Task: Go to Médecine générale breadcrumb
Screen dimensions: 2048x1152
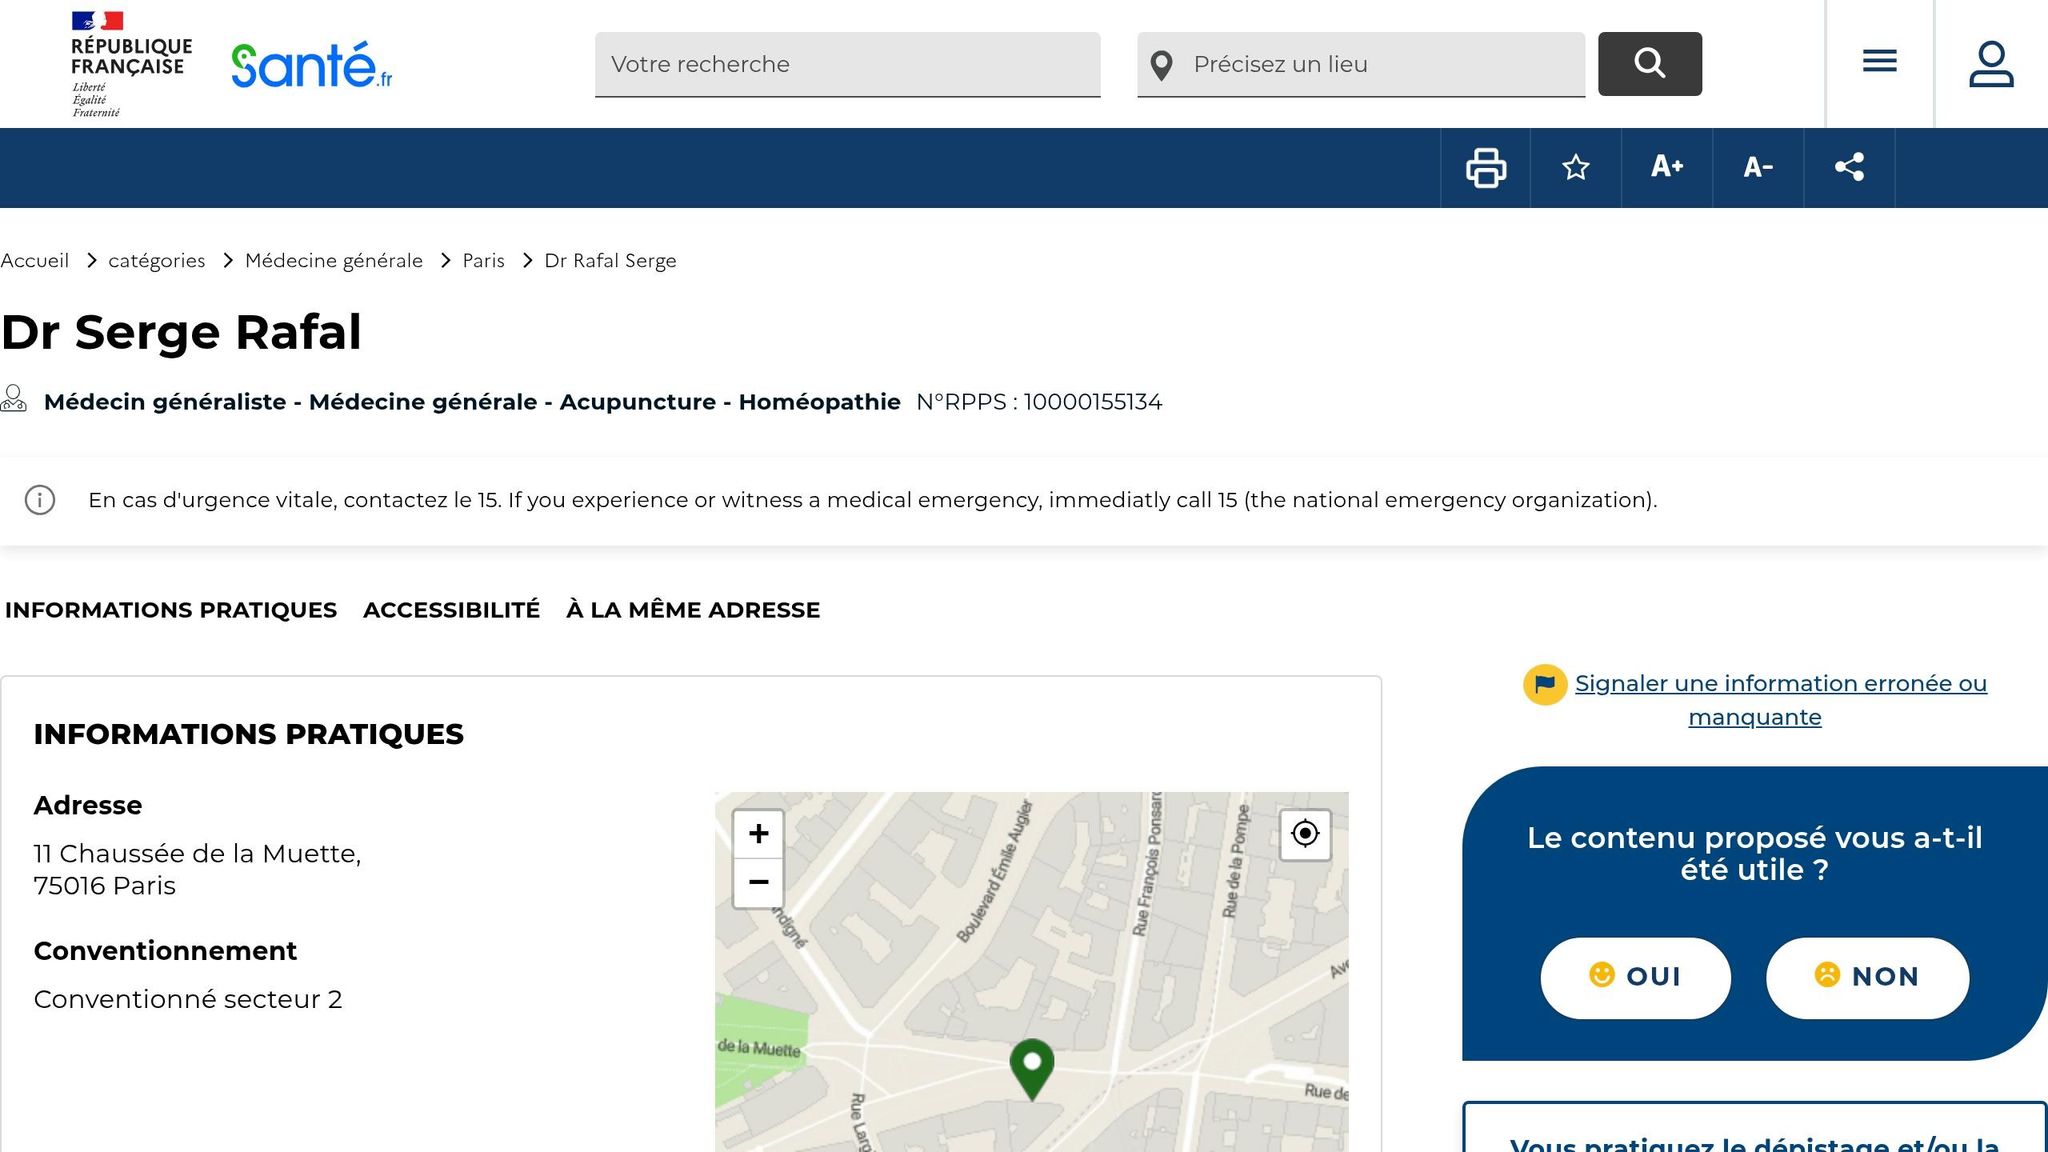Action: [x=333, y=261]
